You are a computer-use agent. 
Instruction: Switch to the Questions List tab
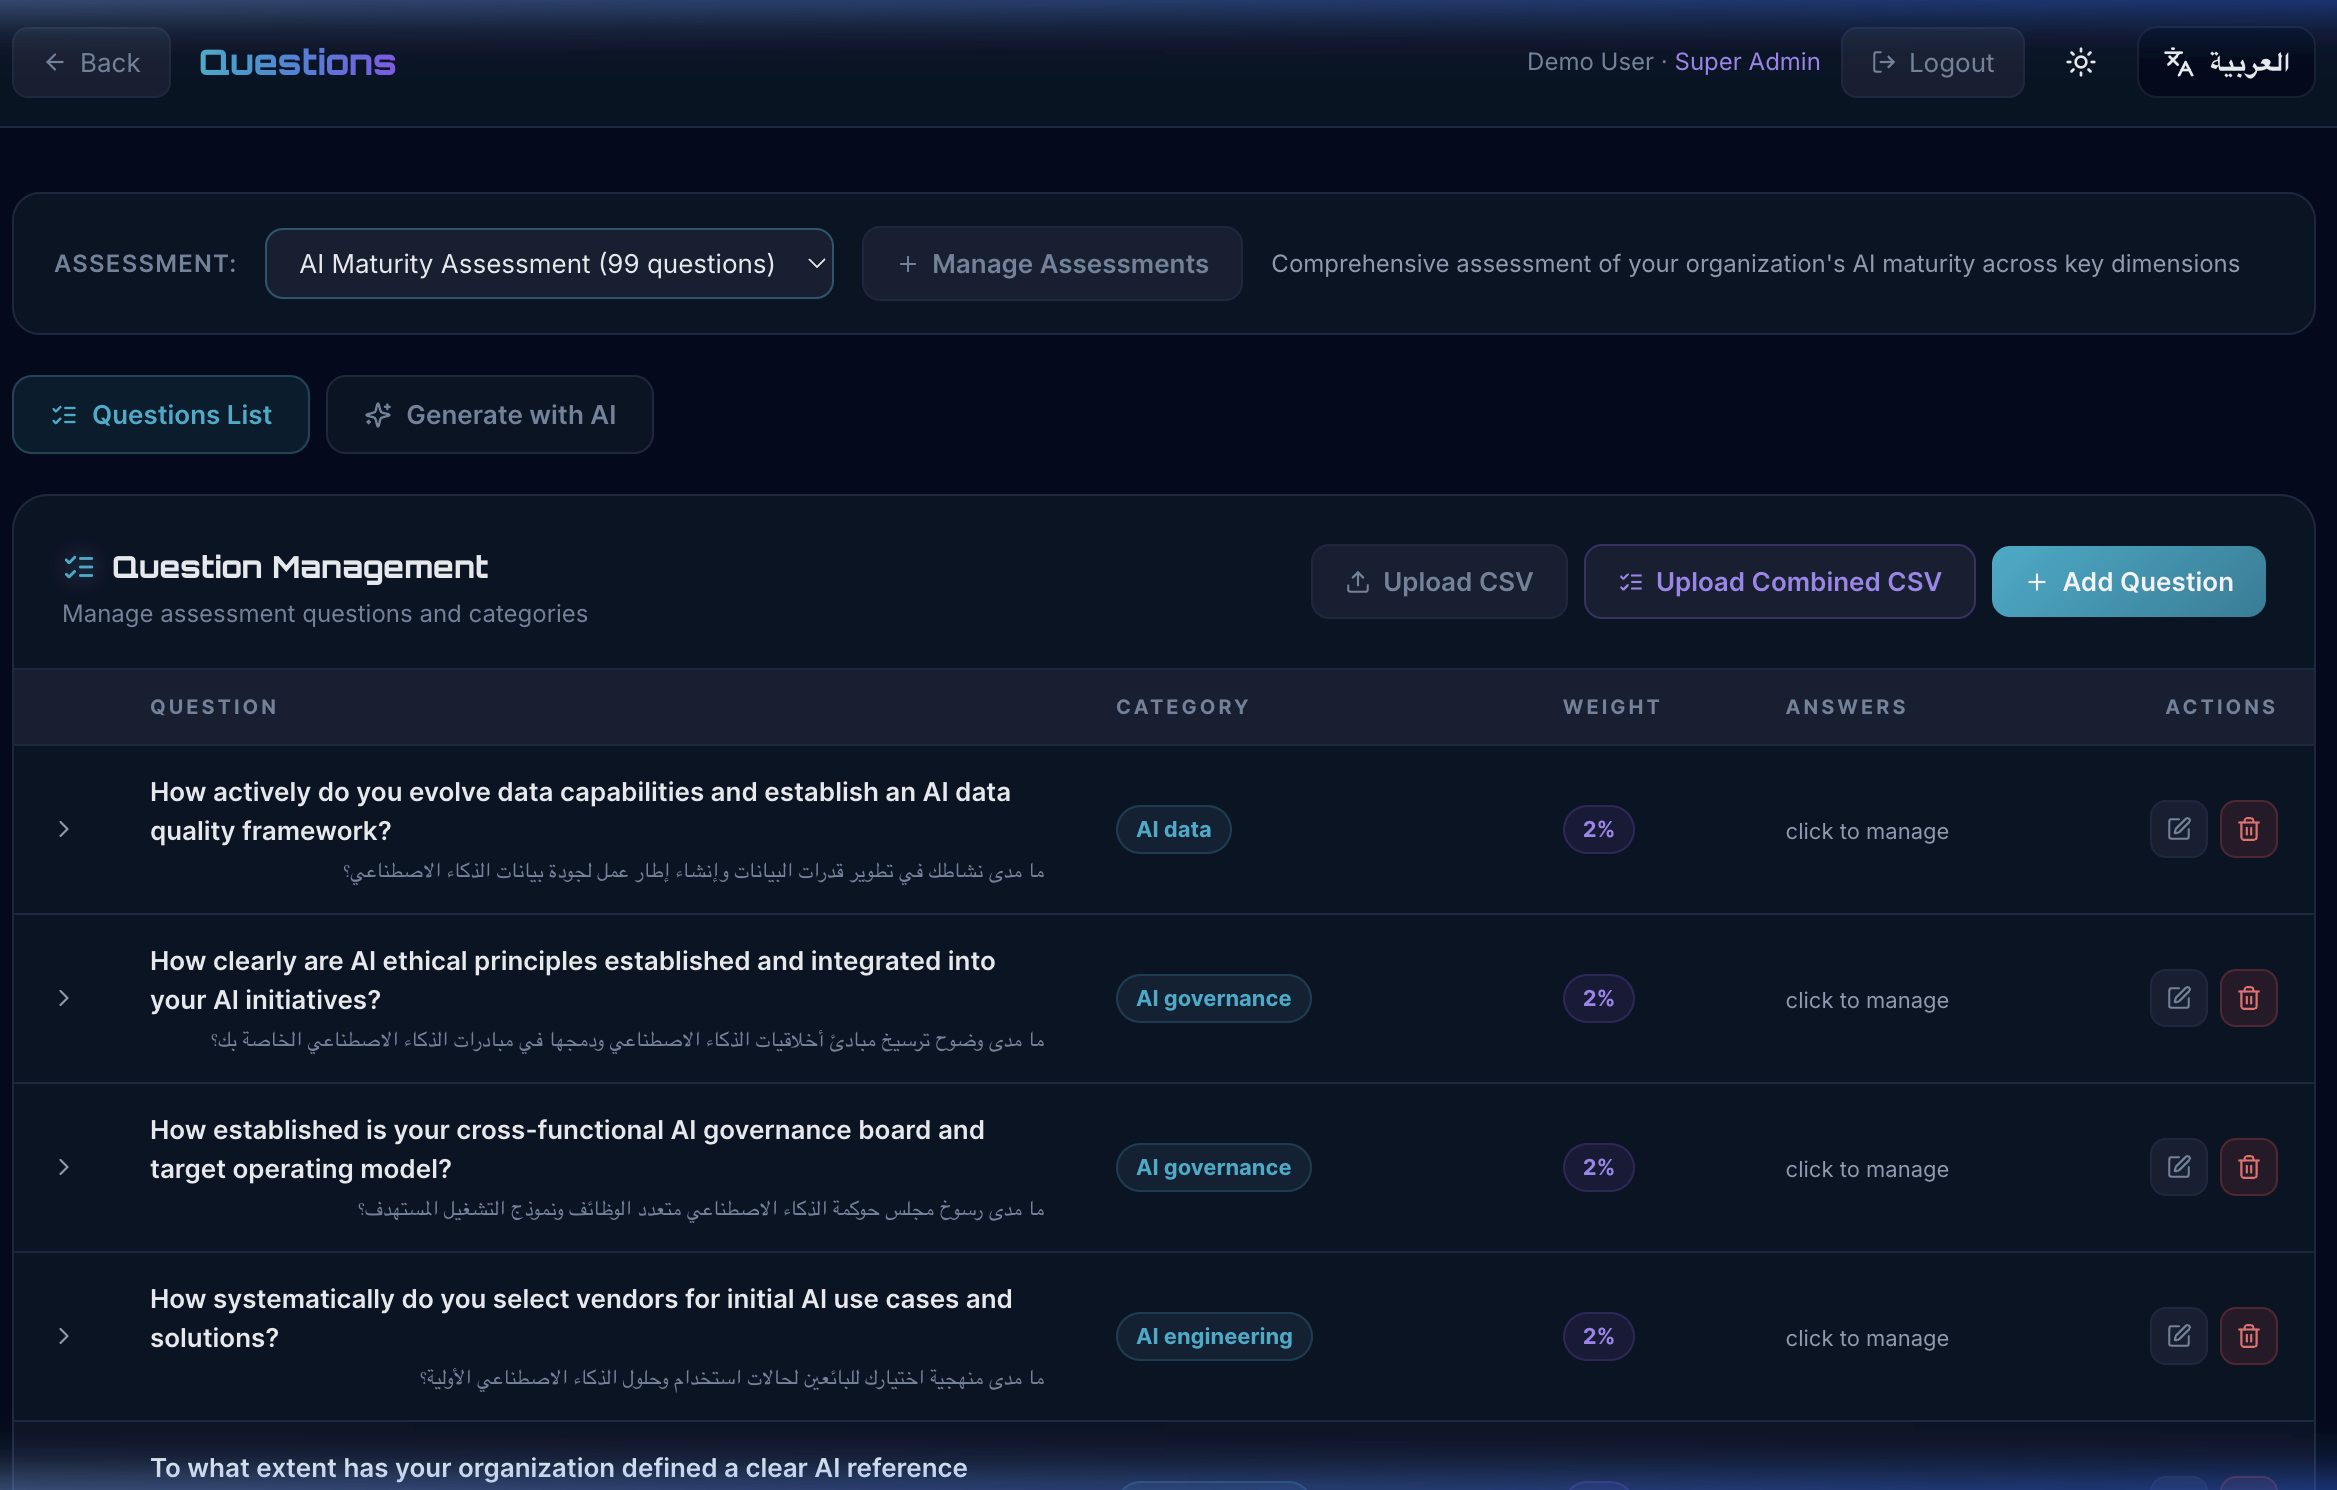[x=161, y=414]
